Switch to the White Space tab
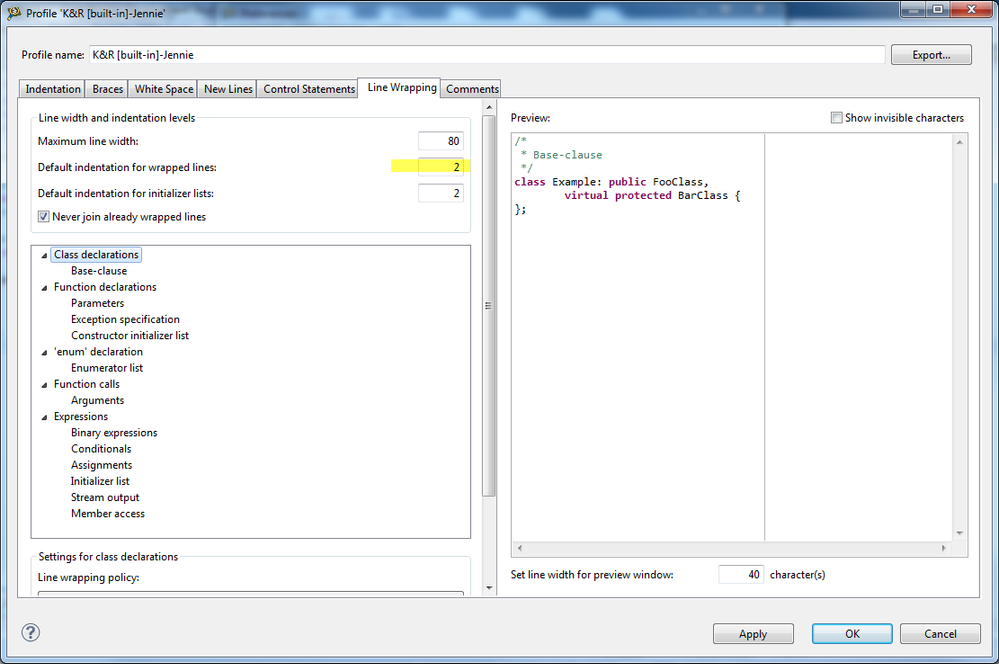 164,89
